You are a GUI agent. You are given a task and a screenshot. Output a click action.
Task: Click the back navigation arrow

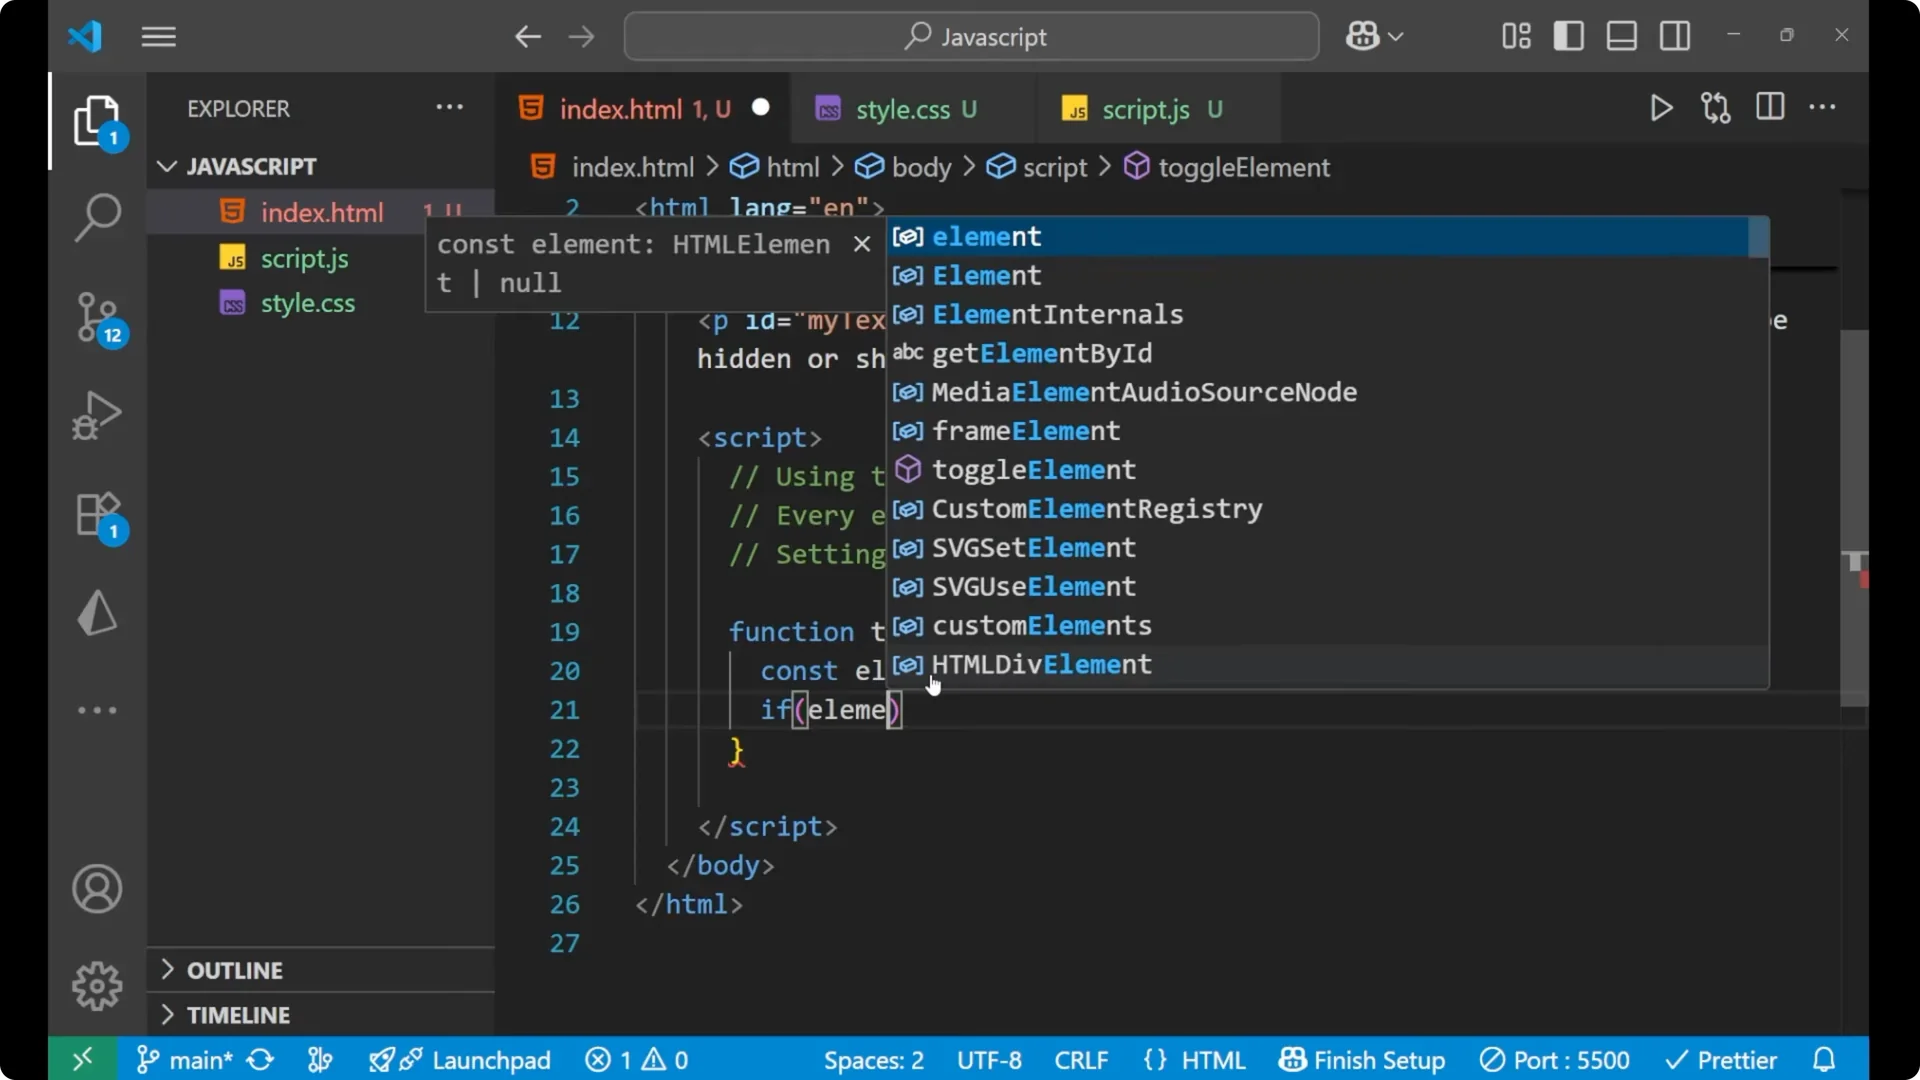[x=528, y=36]
